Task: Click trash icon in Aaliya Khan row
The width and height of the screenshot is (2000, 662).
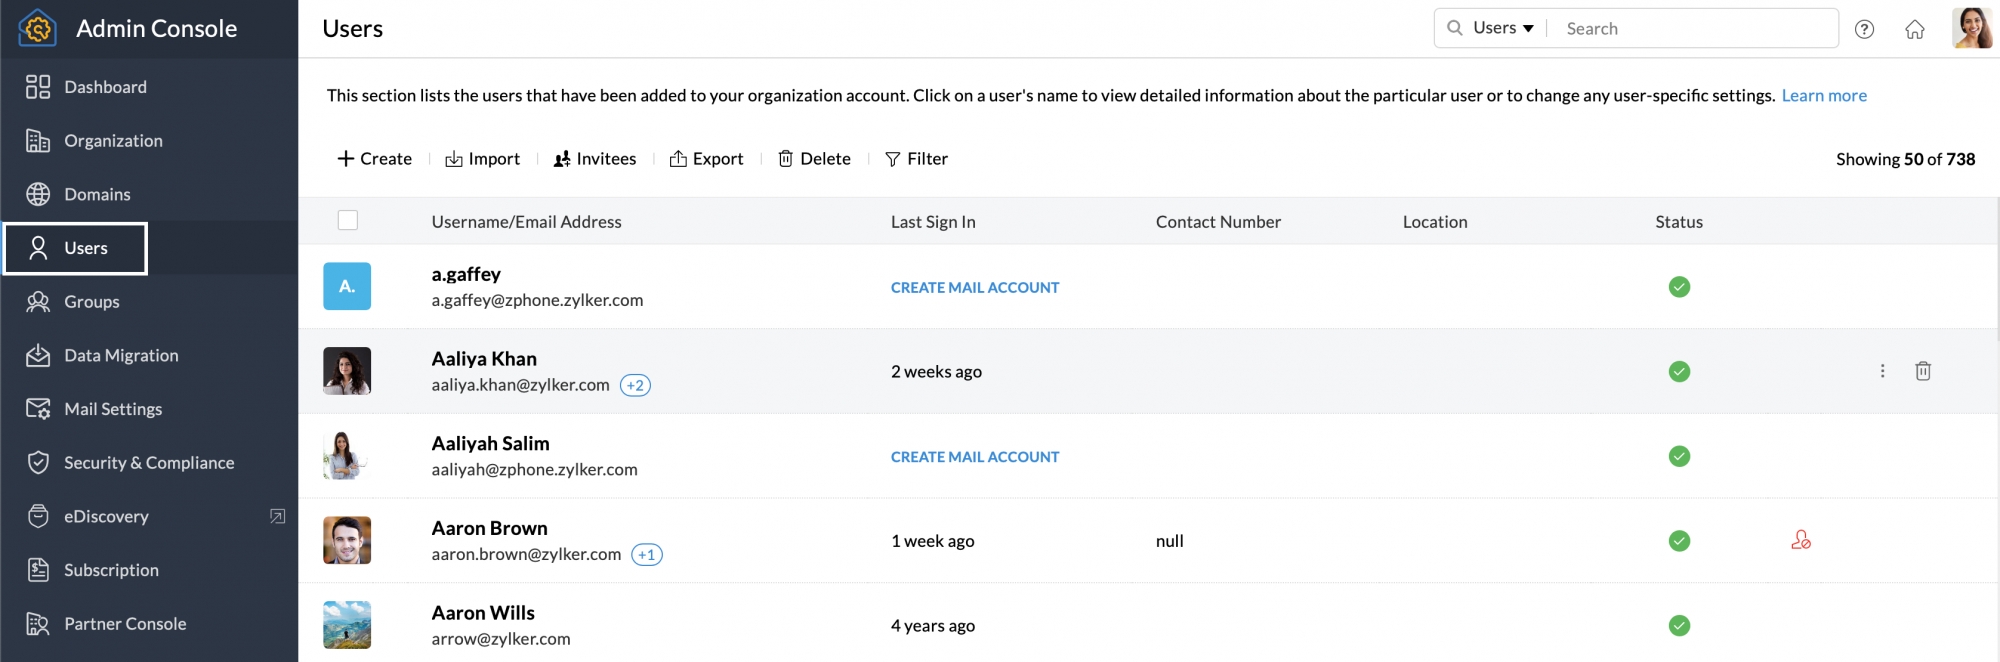Action: [x=1922, y=371]
